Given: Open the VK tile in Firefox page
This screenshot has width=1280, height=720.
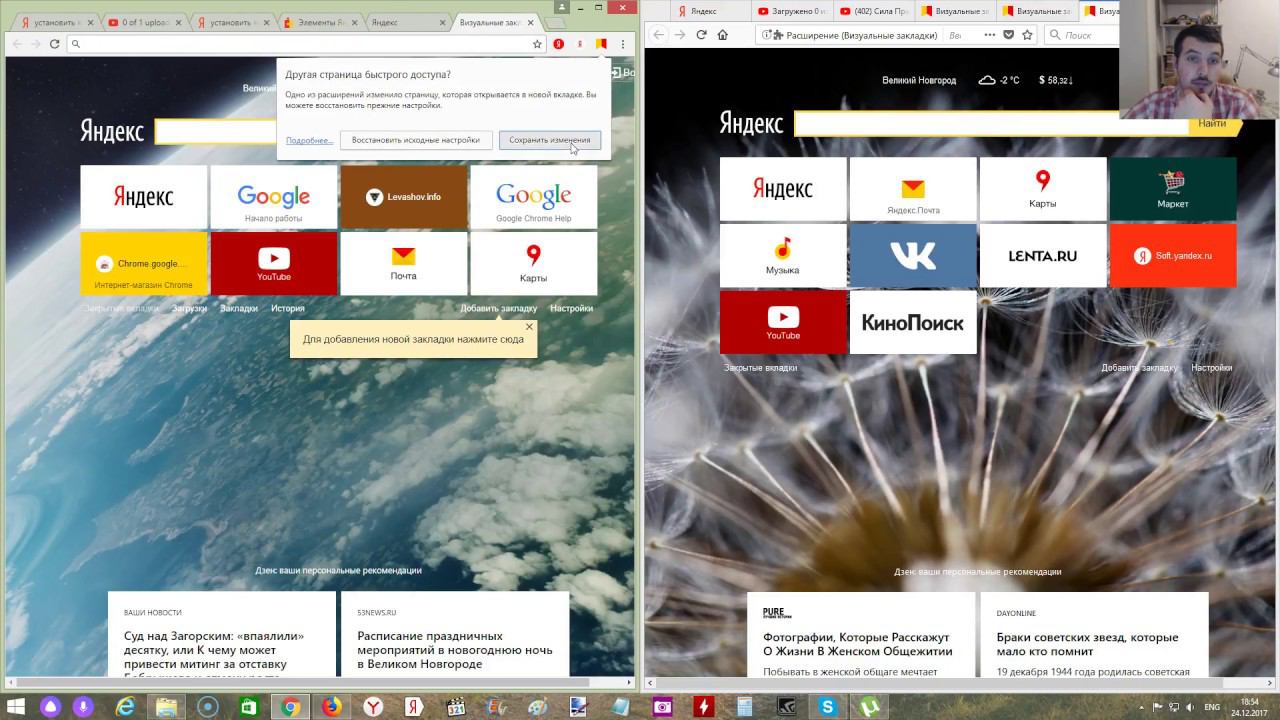Looking at the screenshot, I should click(913, 256).
